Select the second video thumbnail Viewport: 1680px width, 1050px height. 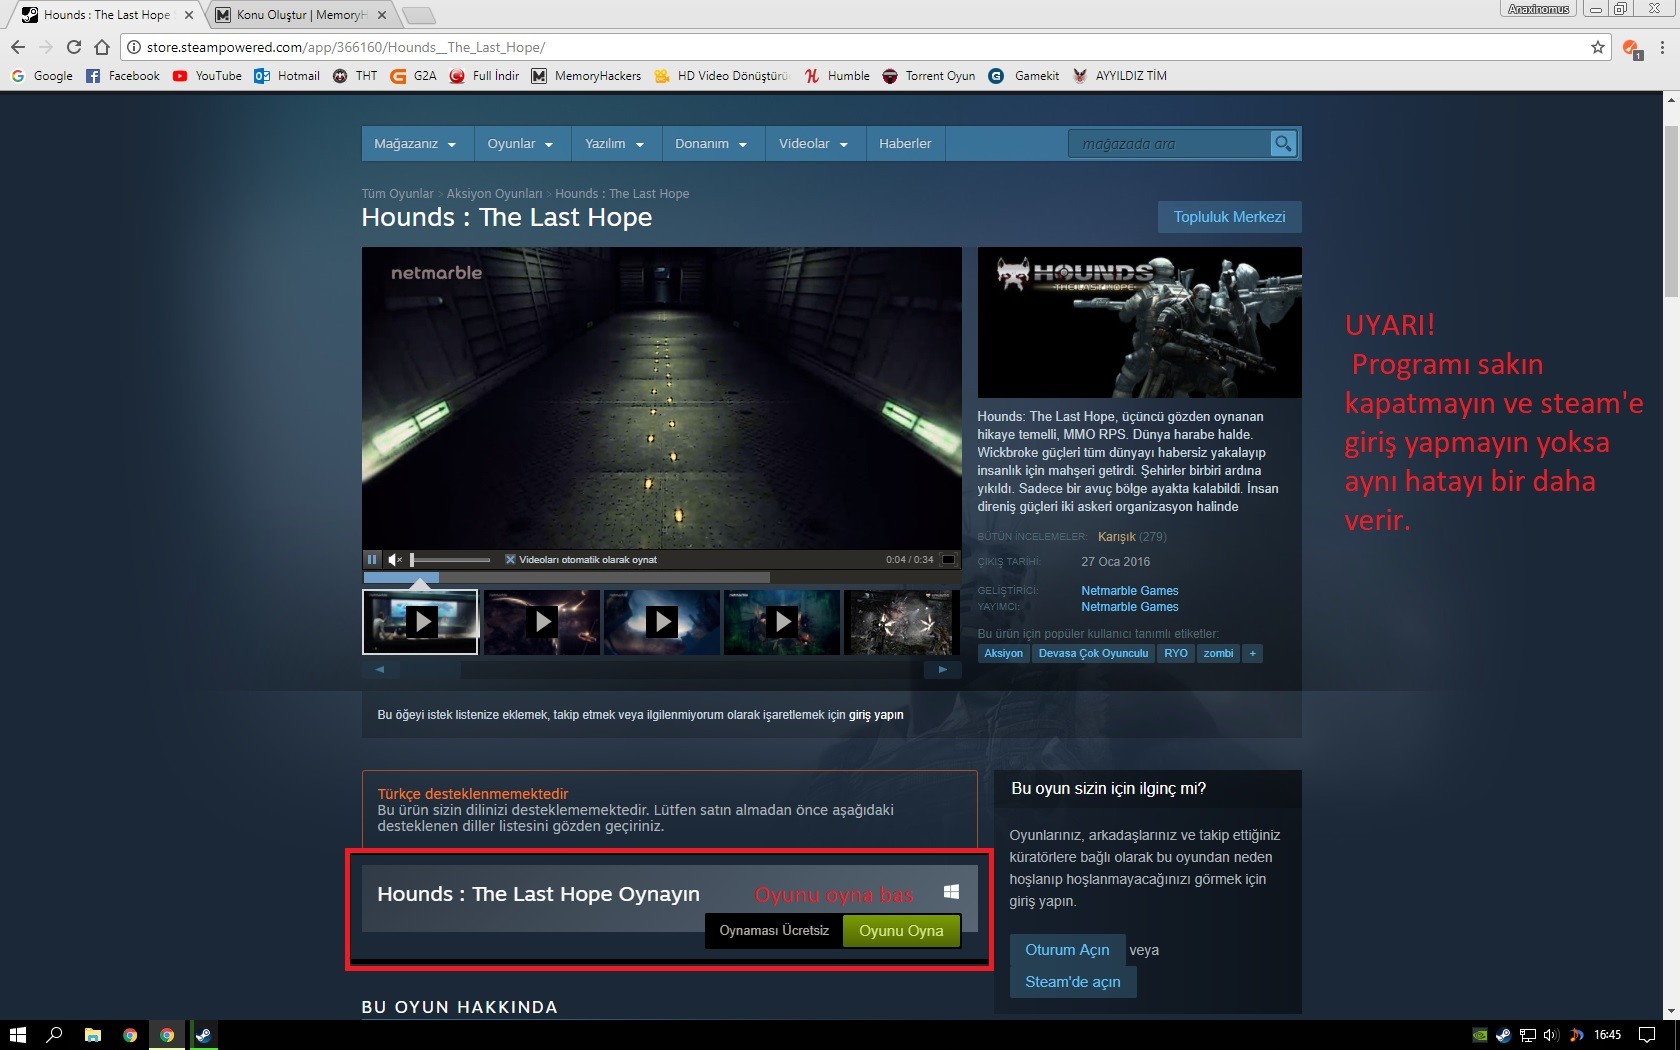pos(541,622)
